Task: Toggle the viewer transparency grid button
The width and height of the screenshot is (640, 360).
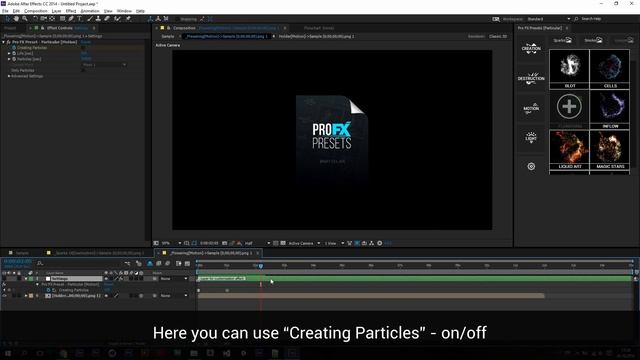Action: point(283,243)
